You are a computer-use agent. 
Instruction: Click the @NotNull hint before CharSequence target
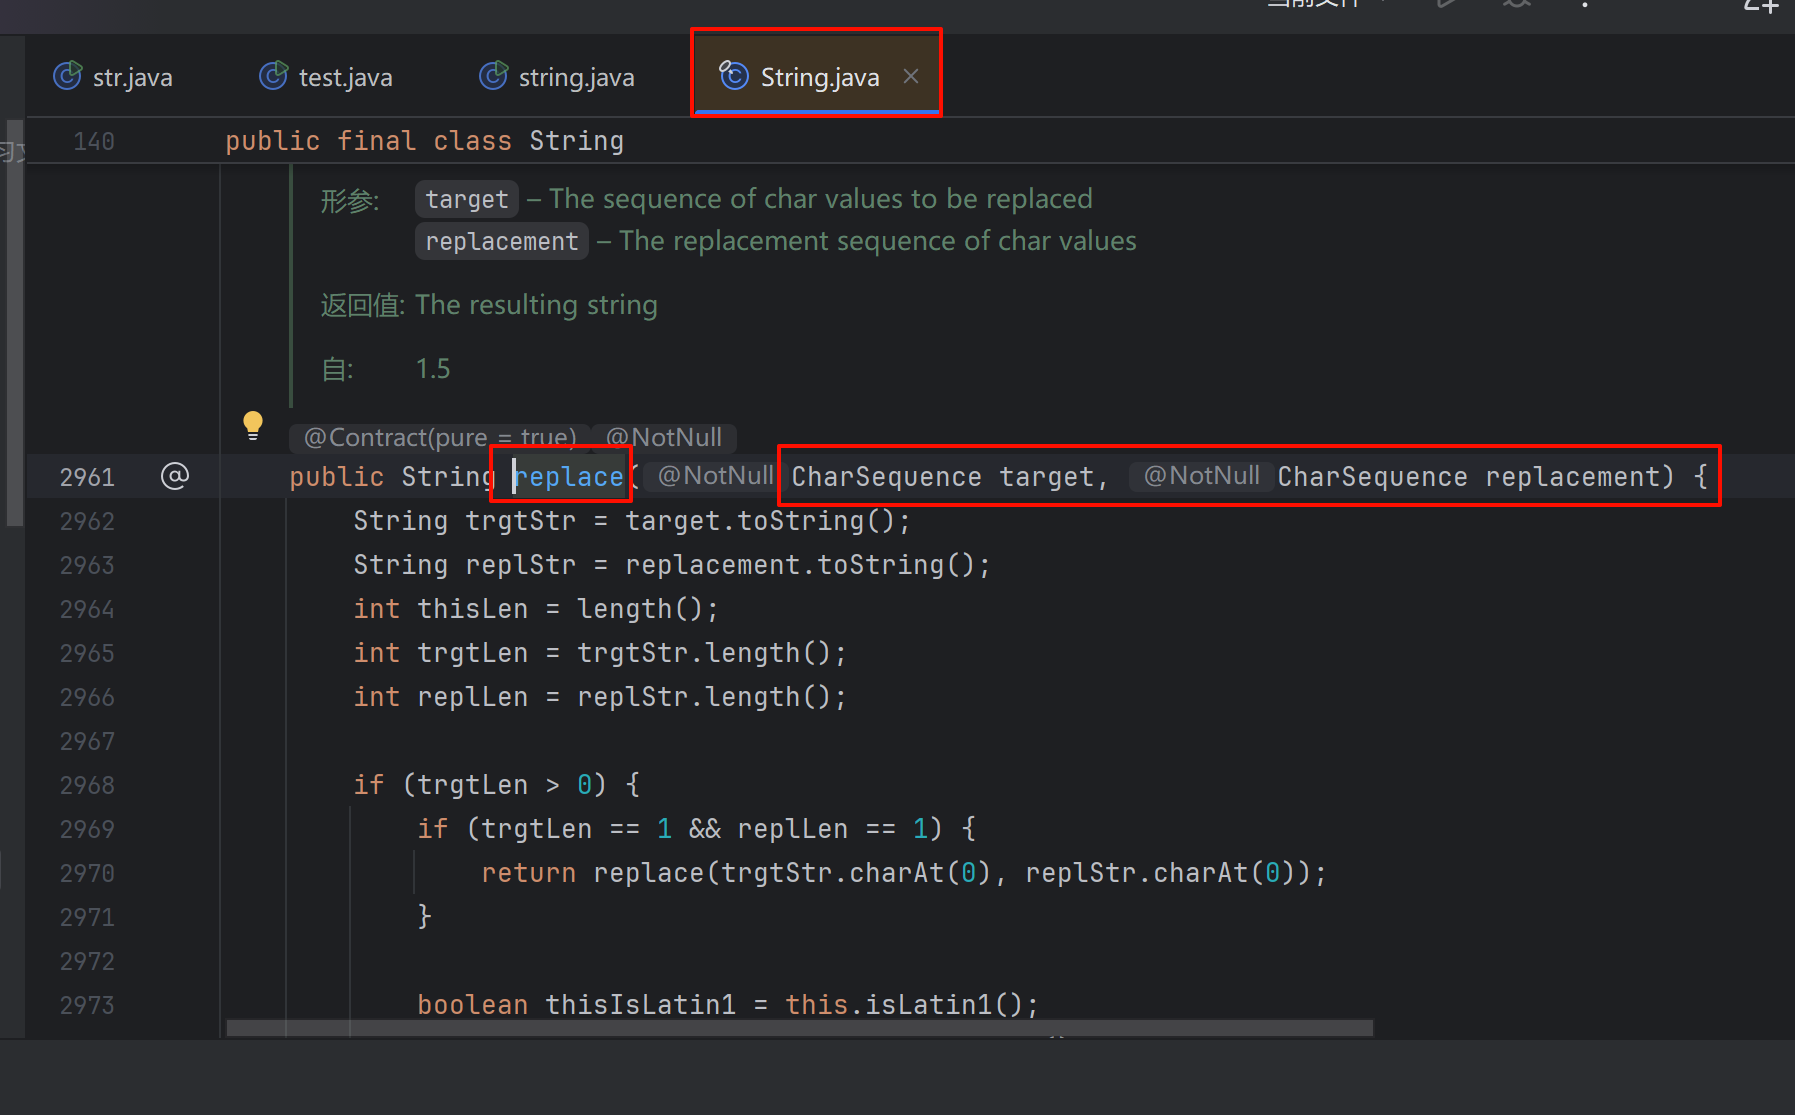[x=715, y=476]
